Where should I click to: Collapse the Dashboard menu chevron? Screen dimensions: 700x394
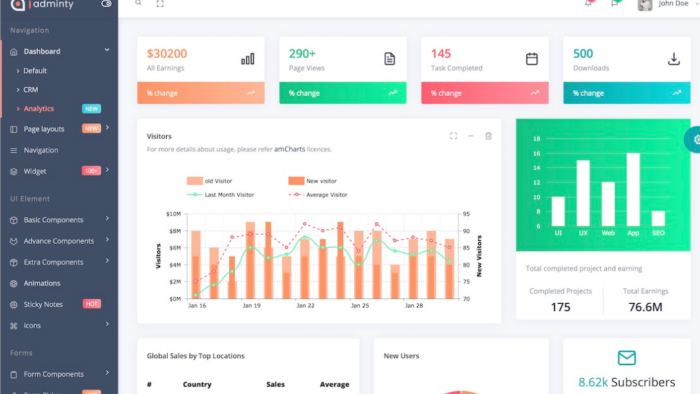click(x=107, y=50)
